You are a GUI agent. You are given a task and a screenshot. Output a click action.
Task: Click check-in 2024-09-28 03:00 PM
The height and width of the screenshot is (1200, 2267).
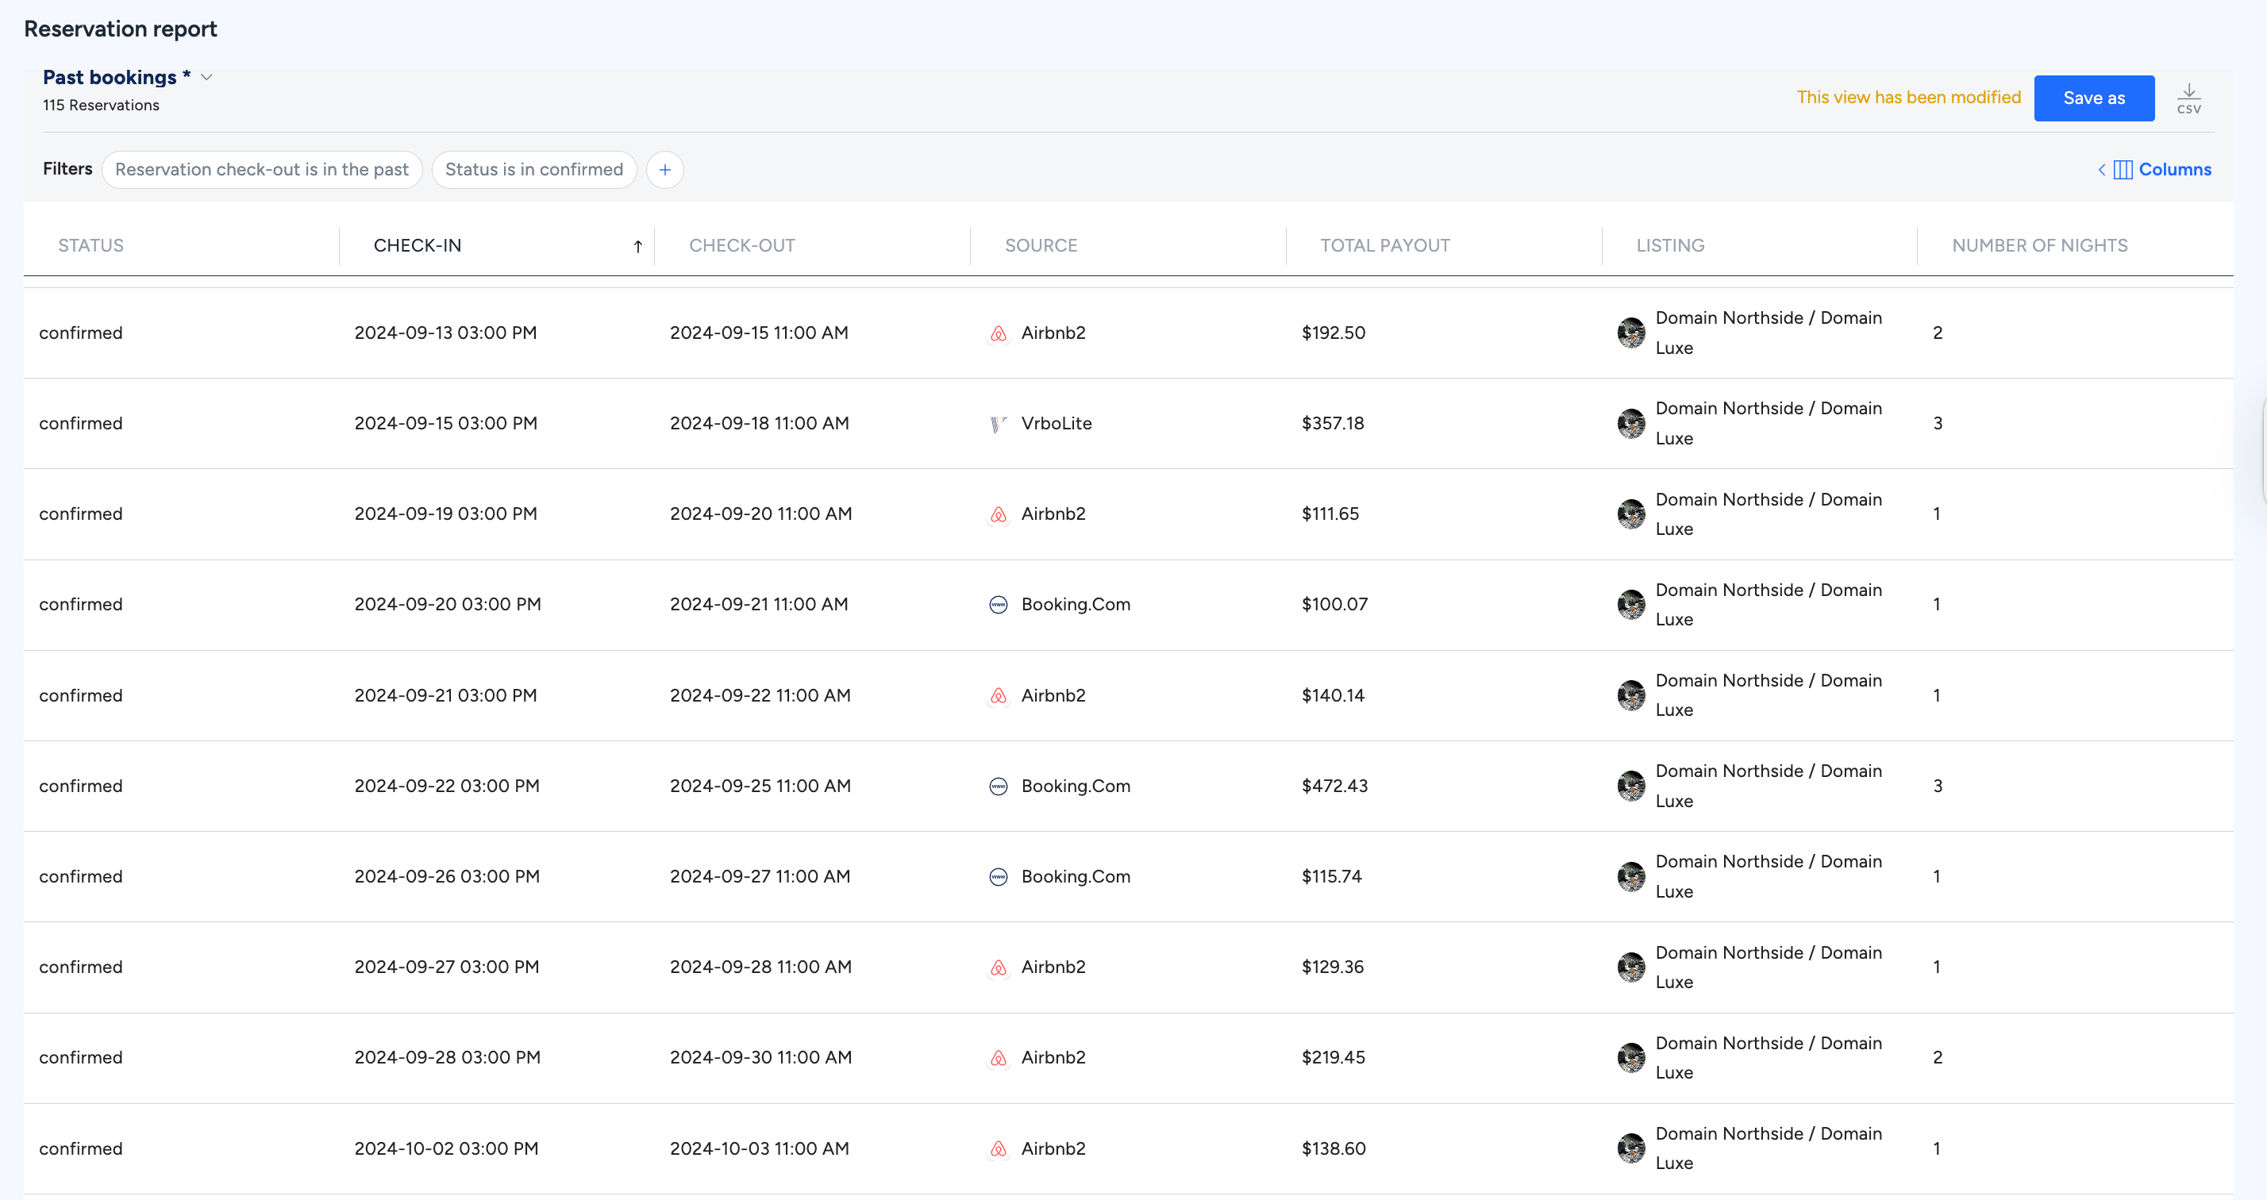click(447, 1058)
